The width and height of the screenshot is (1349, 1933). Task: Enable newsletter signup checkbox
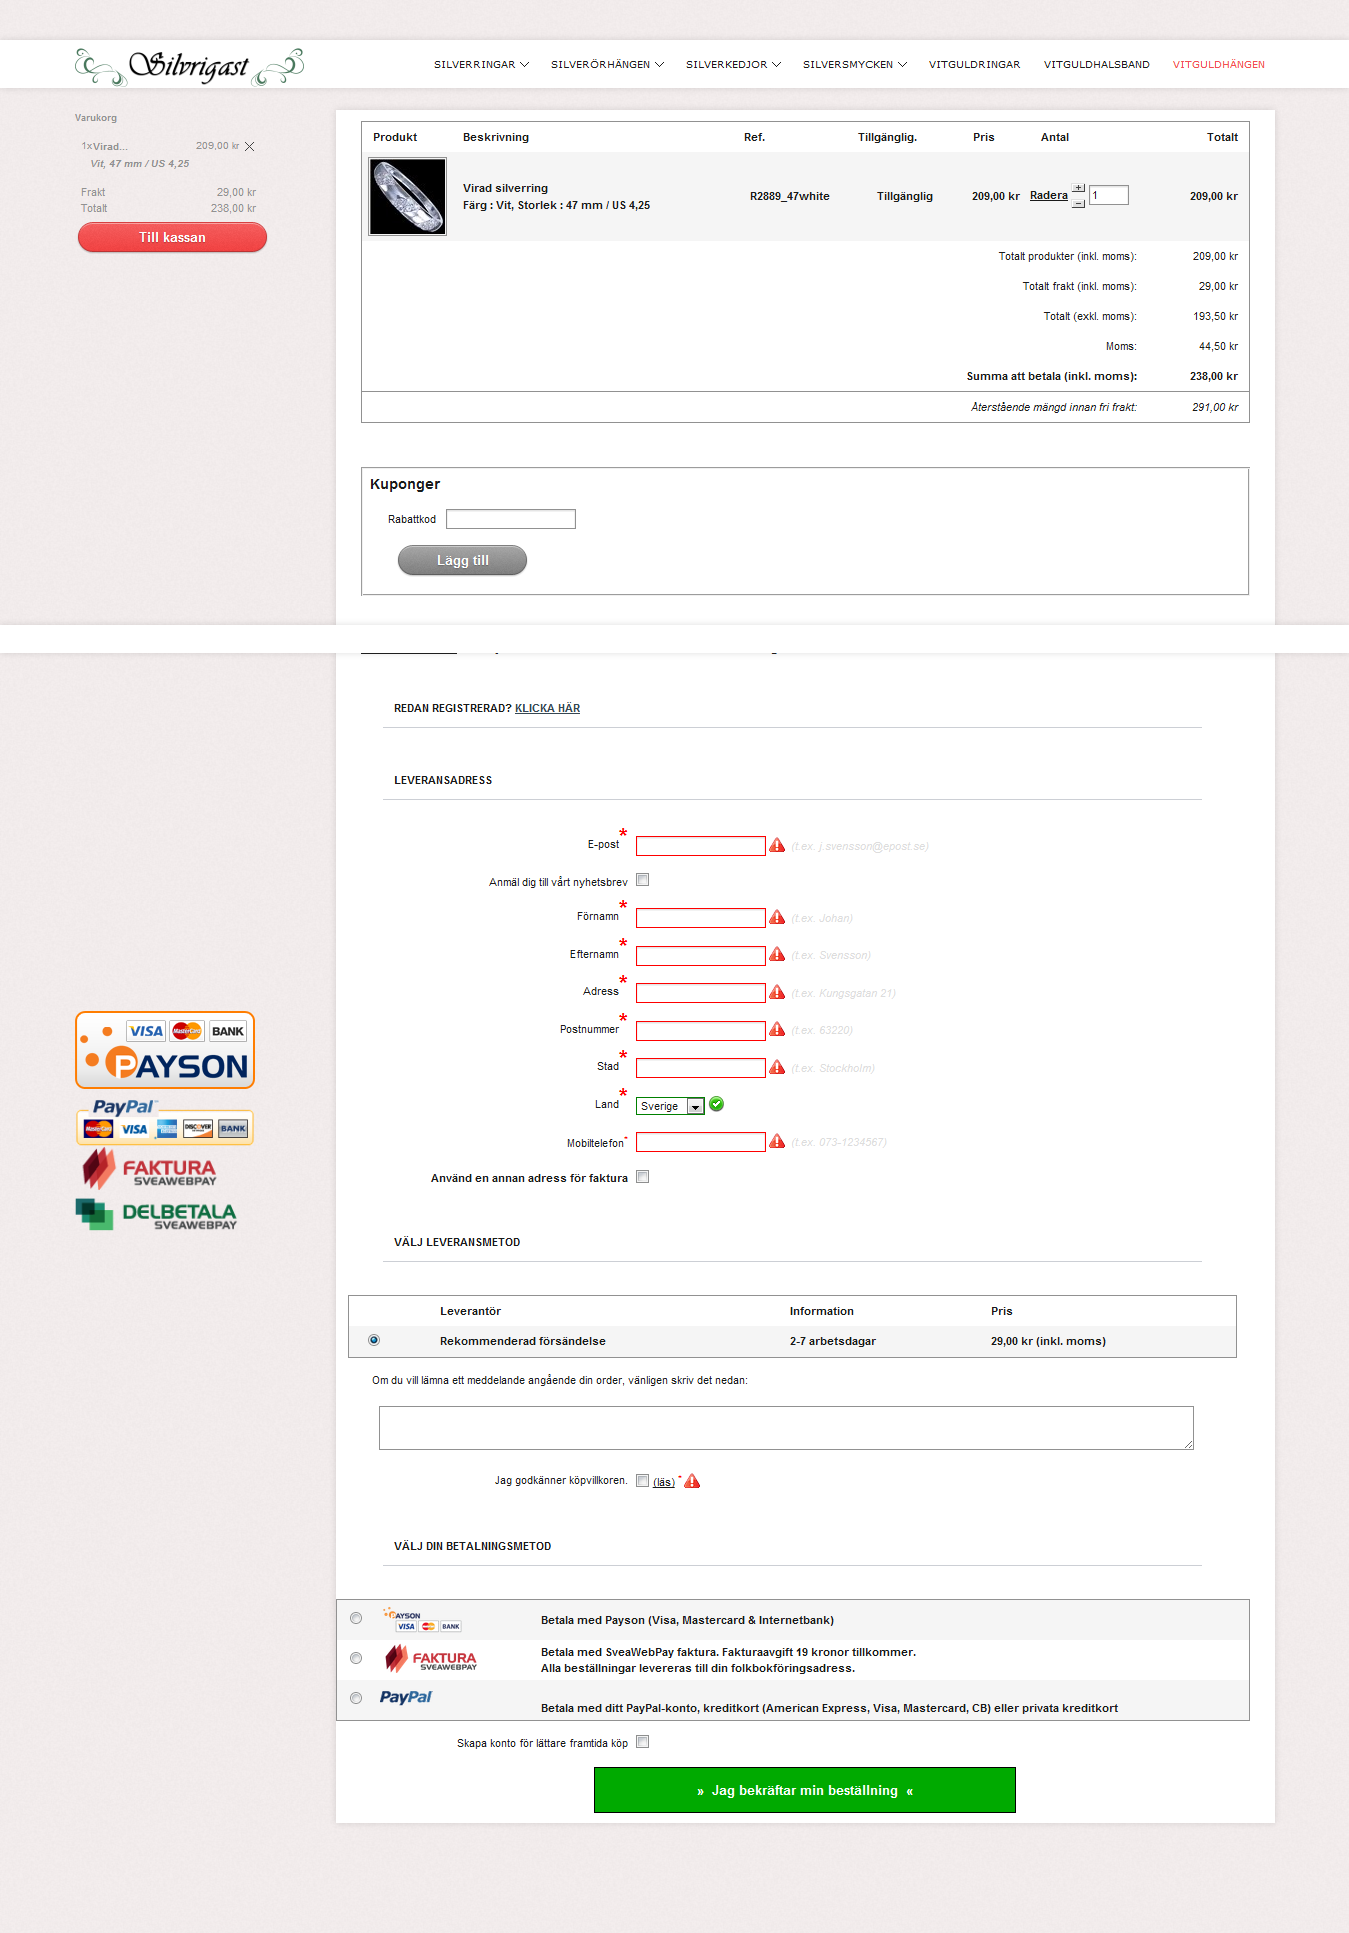click(643, 880)
